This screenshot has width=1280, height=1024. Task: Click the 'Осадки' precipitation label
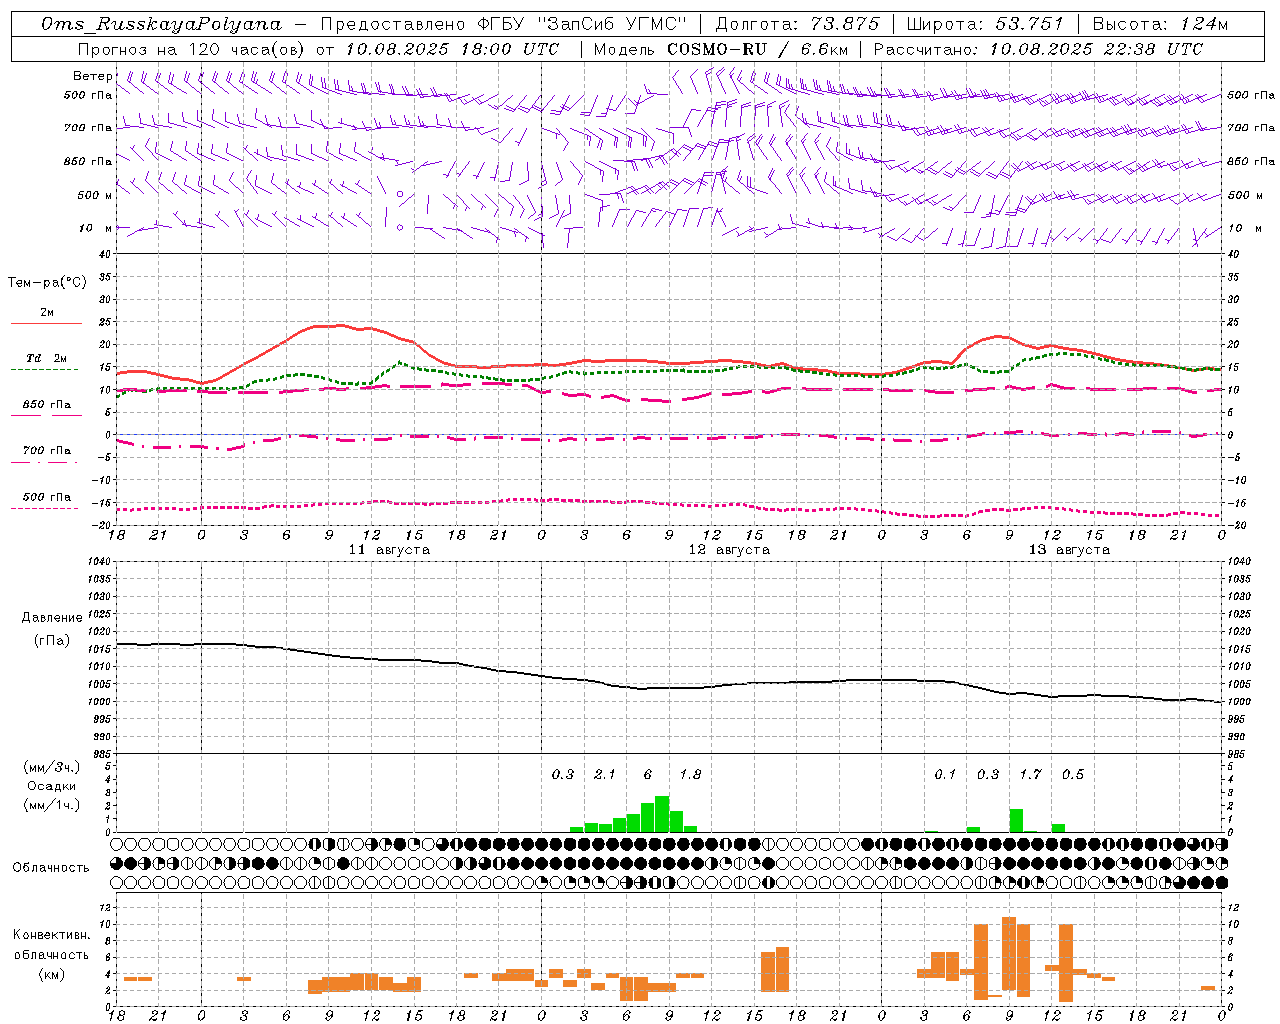[51, 786]
